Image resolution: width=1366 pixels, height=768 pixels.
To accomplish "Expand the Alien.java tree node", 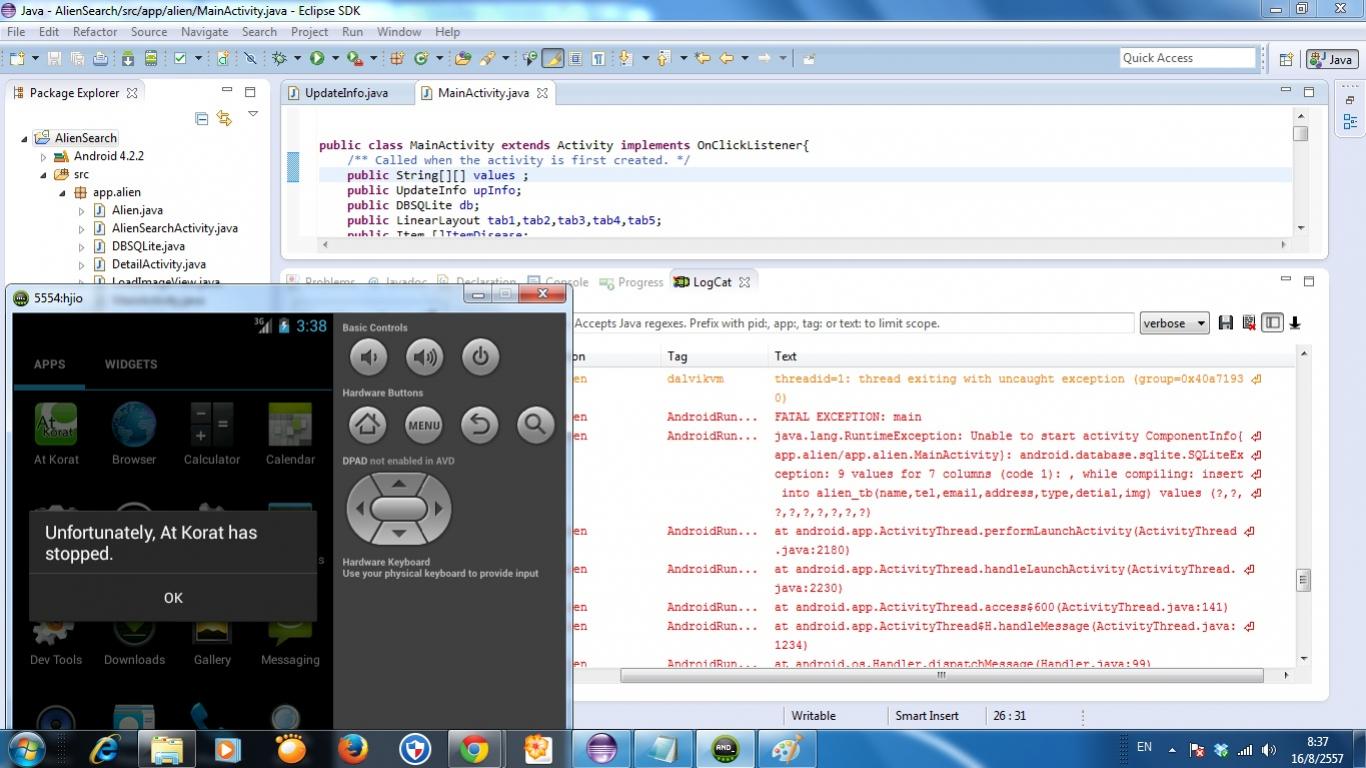I will coord(81,210).
